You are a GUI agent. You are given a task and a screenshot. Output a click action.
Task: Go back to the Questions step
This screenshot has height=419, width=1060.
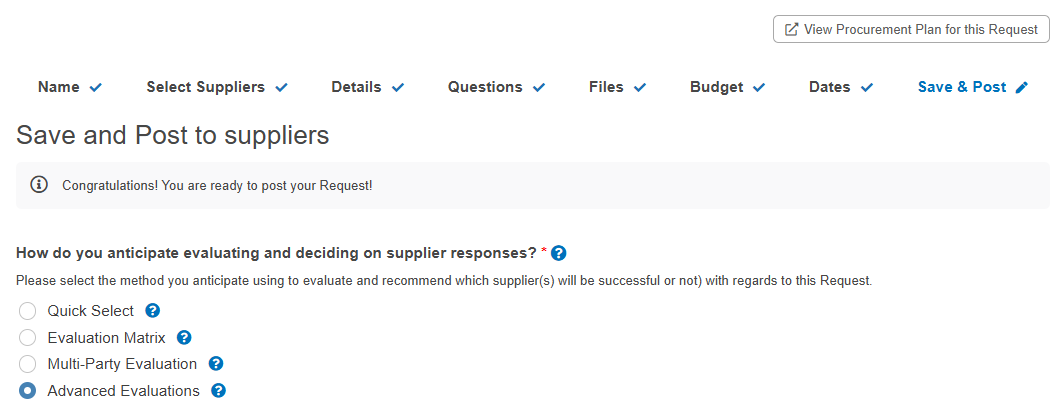496,87
